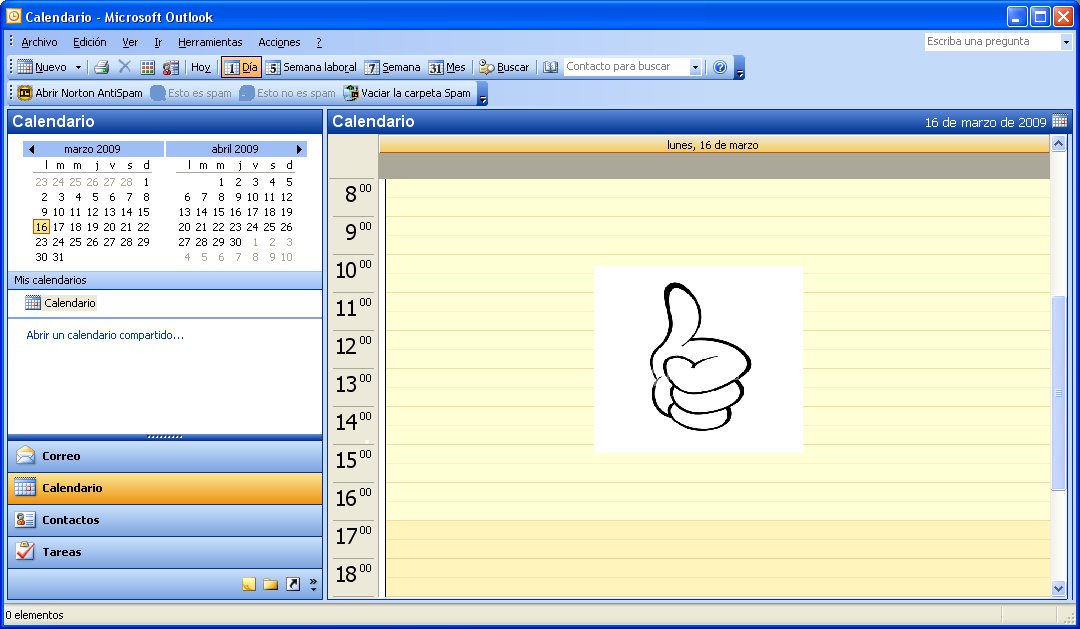Select the Delete (X) toolbar icon

(x=122, y=66)
